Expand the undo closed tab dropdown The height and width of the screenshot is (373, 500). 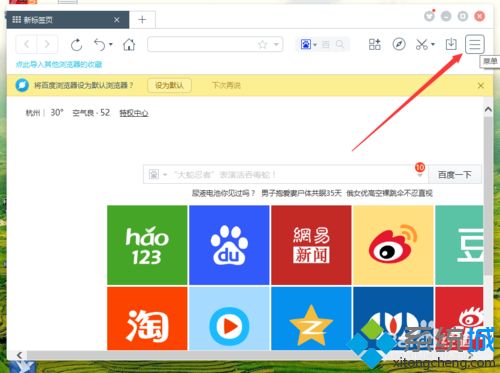coord(111,44)
